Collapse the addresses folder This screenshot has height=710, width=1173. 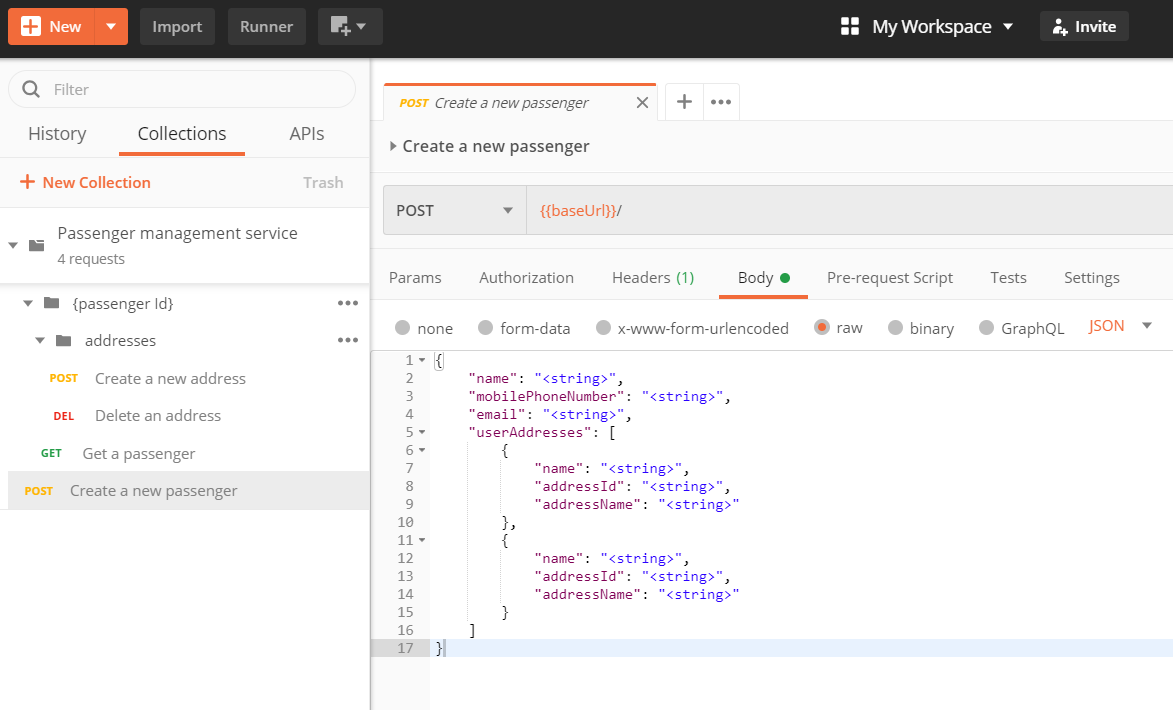pyautogui.click(x=40, y=340)
